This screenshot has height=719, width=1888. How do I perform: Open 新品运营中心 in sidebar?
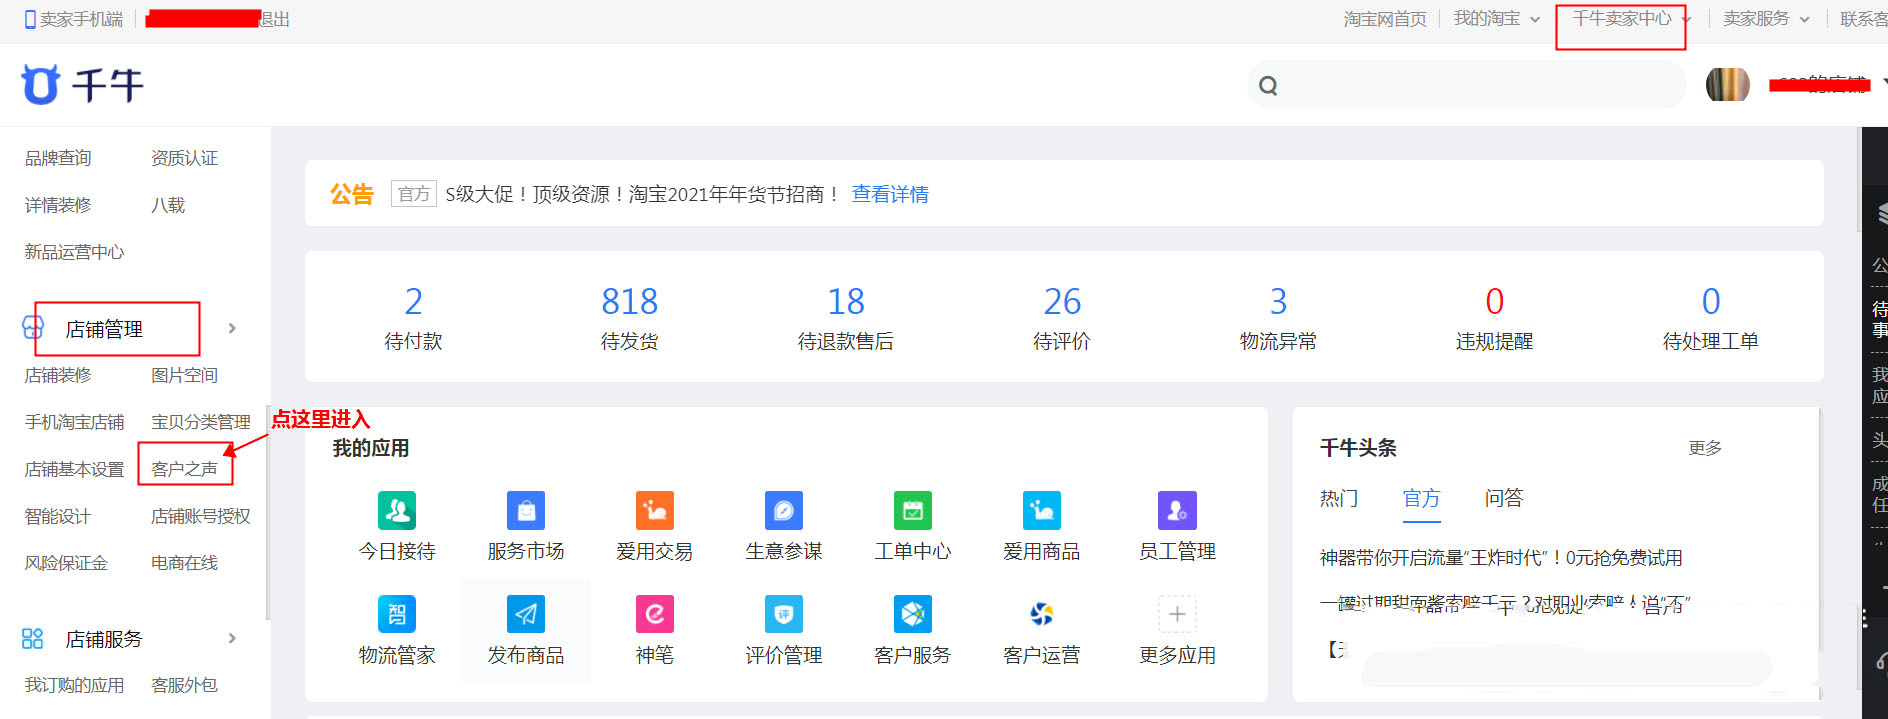click(x=75, y=252)
